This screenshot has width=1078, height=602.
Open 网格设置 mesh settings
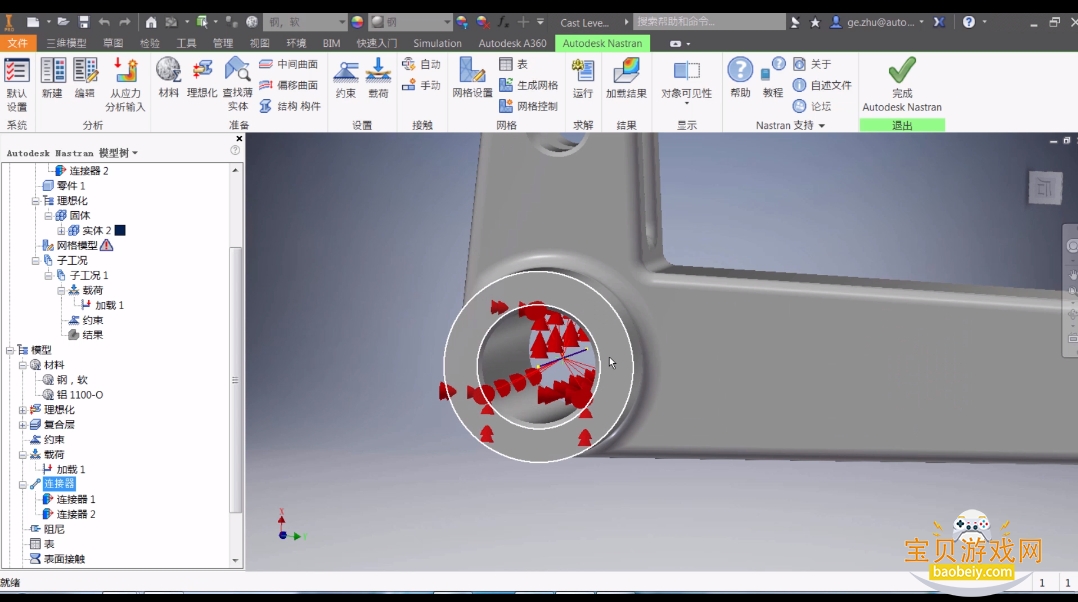tap(472, 78)
